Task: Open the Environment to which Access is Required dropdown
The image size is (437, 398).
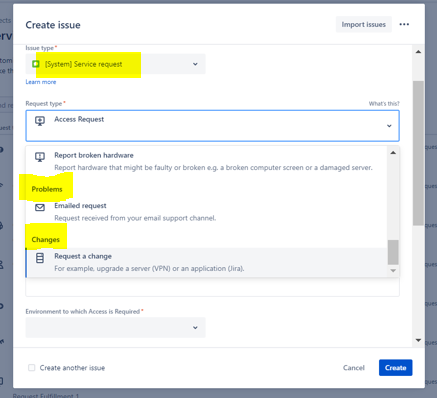Action: pos(115,328)
